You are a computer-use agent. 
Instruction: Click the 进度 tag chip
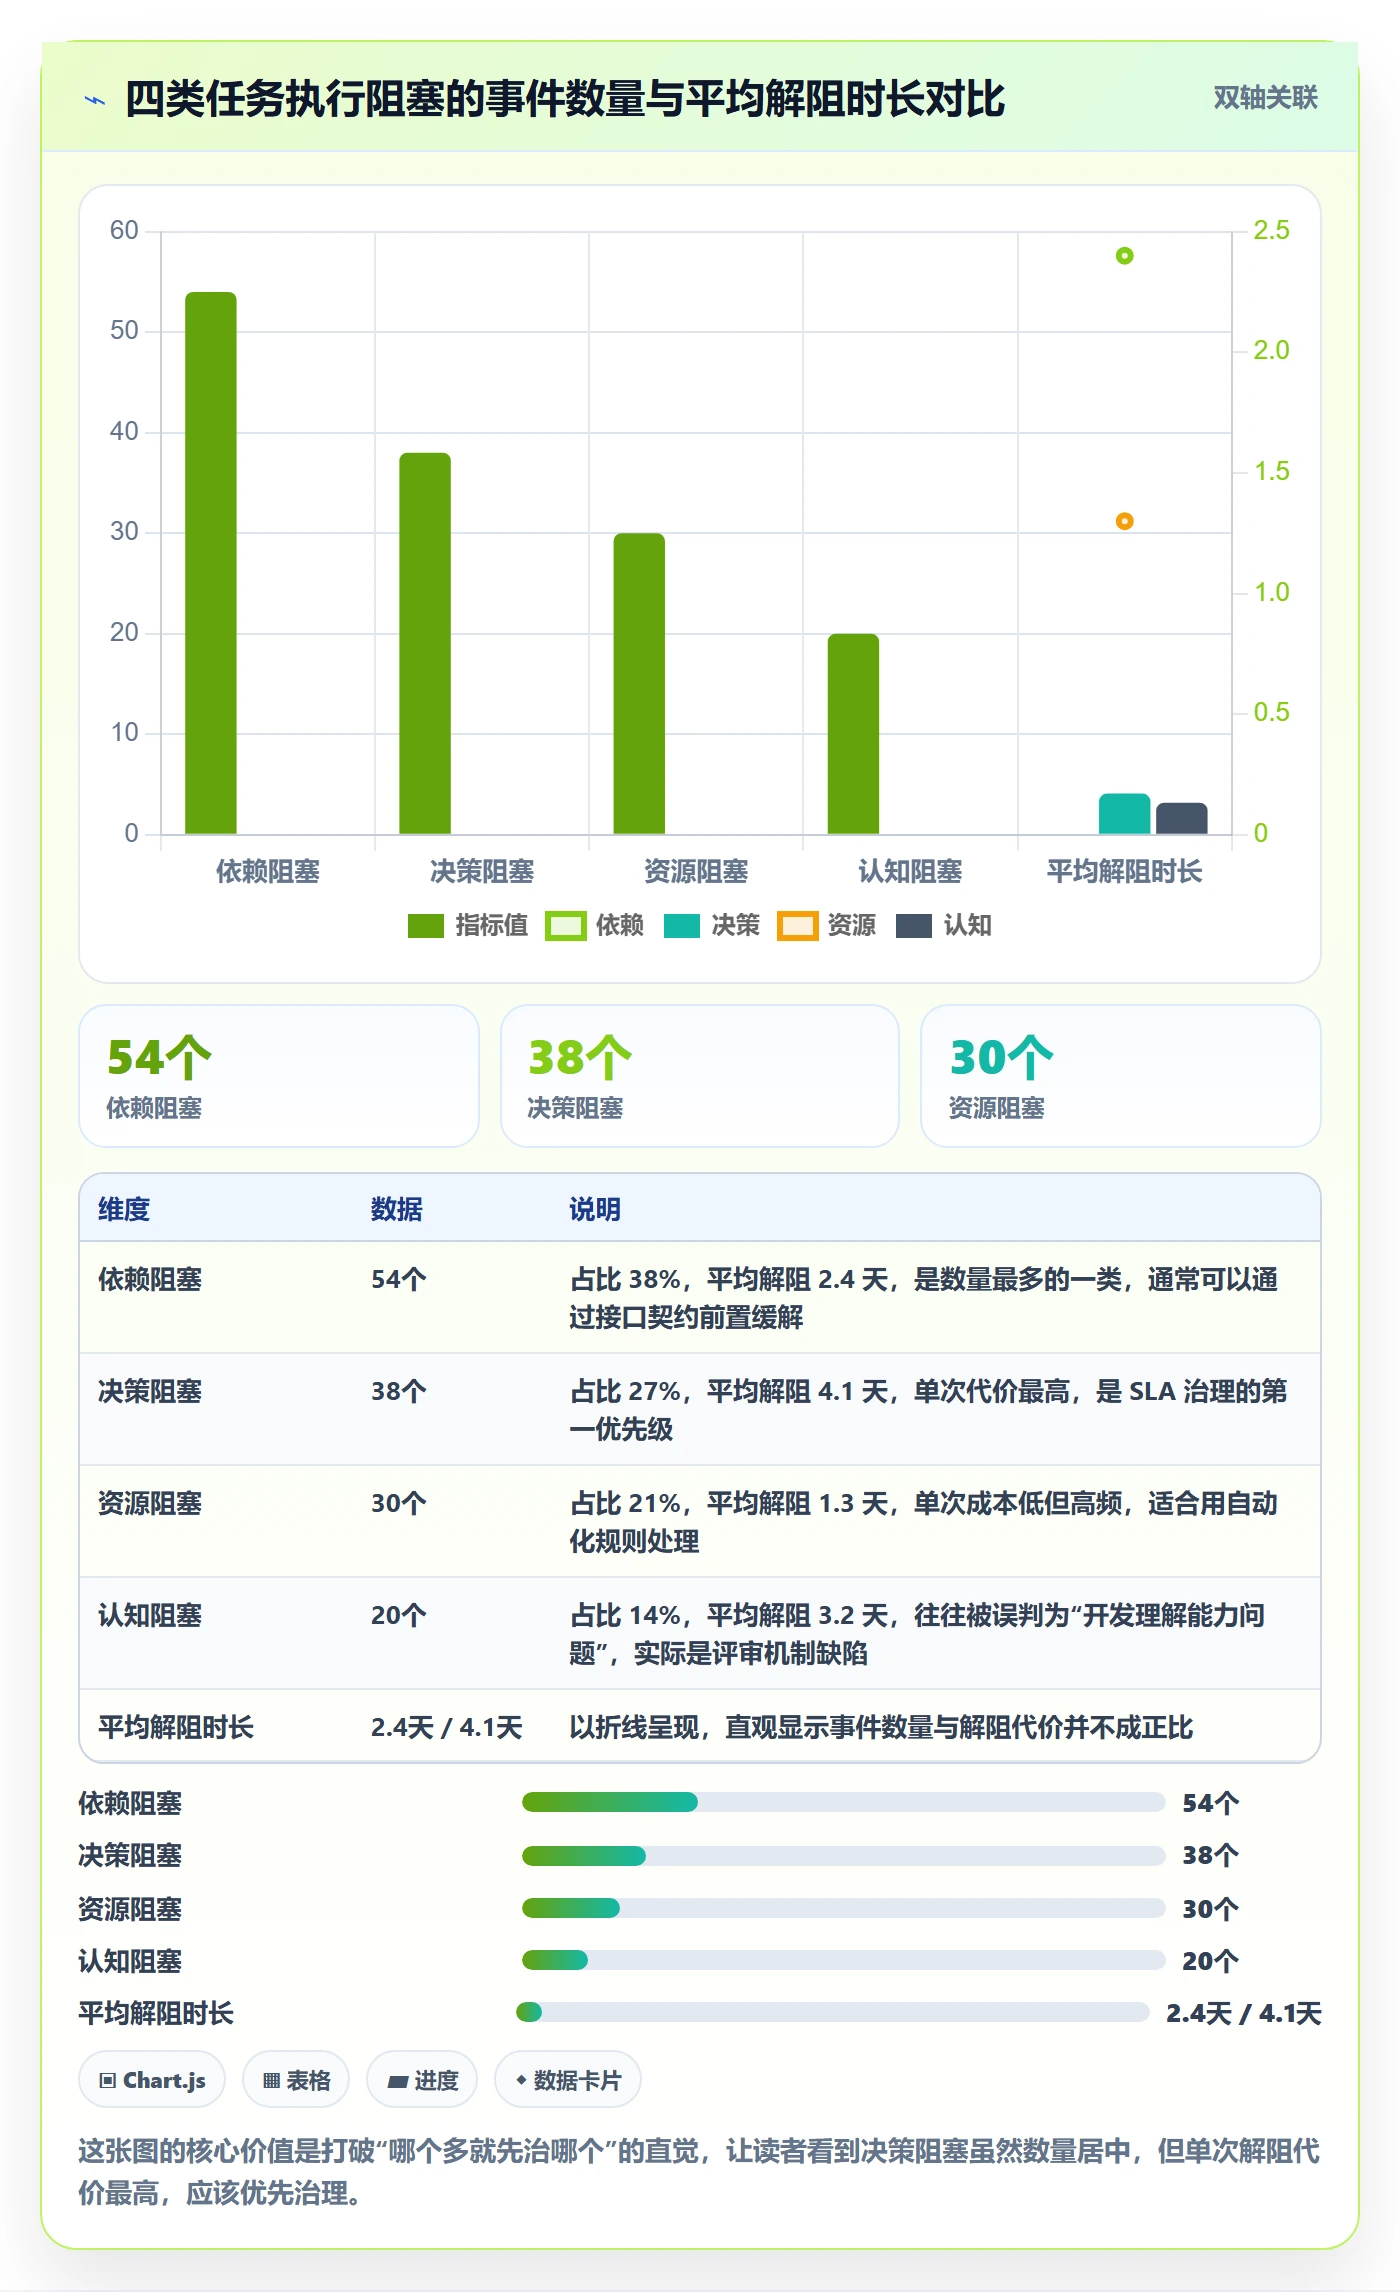click(x=422, y=2080)
